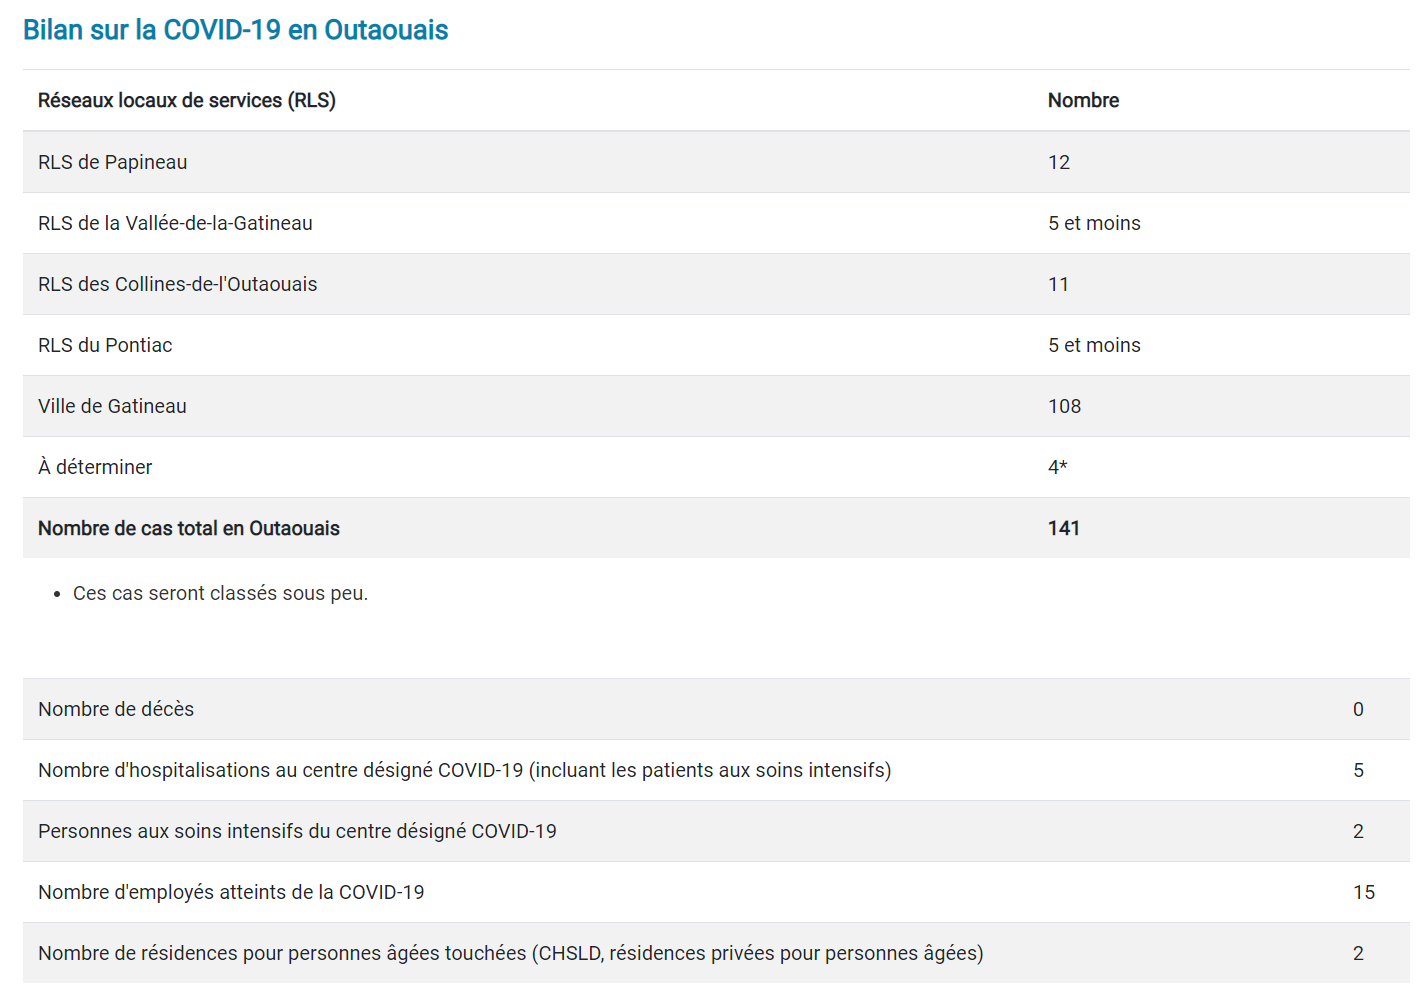
Task: Select 'Nombre de résidences pour personnes âgées touchées' label
Action: pos(511,953)
